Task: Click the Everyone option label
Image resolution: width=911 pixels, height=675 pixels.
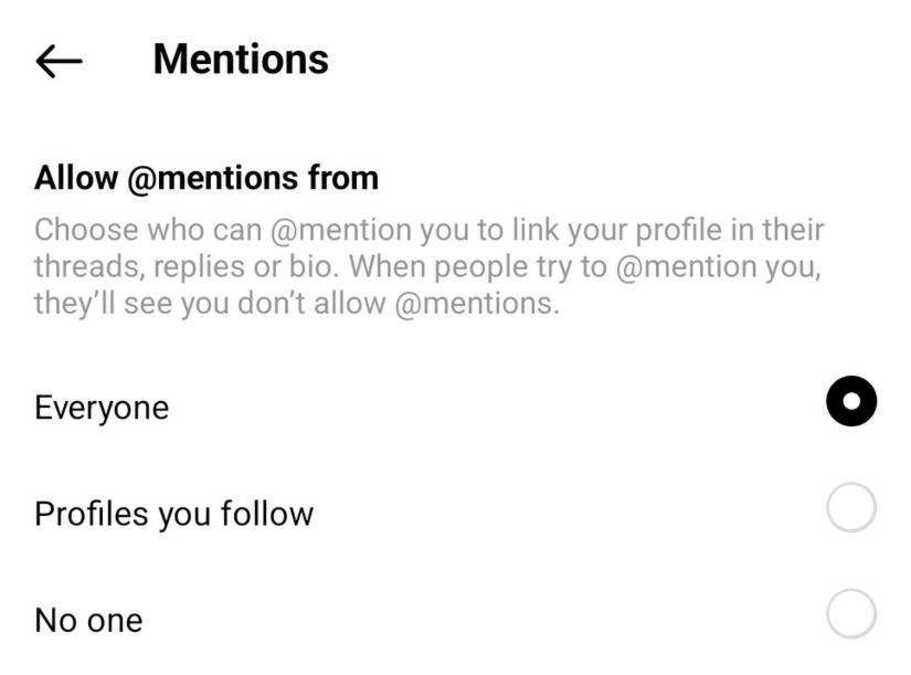Action: (x=101, y=408)
